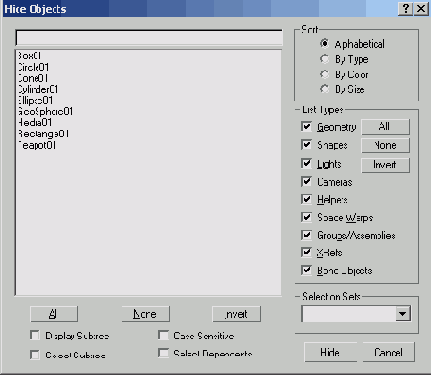The width and height of the screenshot is (431, 375).
Task: Click the None button in List Types
Action: [385, 146]
